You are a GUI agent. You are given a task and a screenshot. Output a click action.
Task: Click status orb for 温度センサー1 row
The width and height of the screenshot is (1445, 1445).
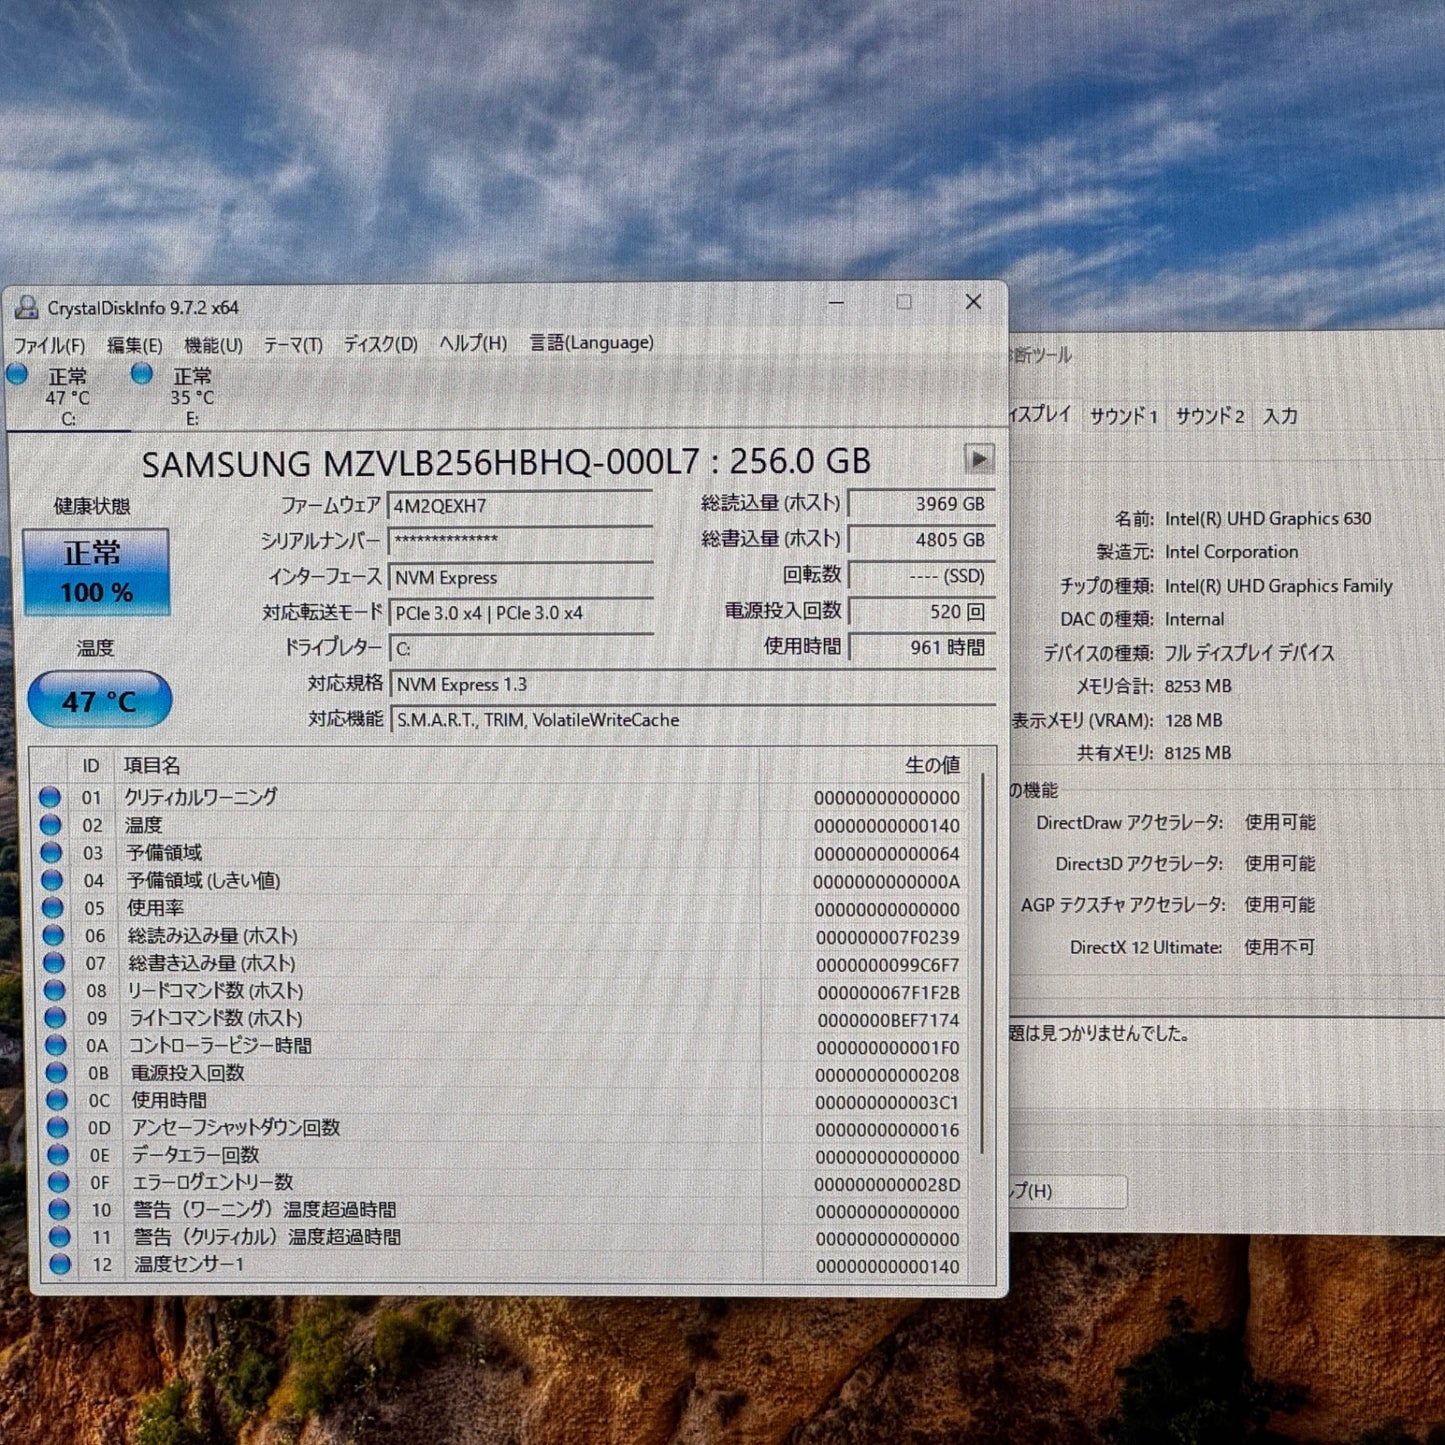61,1264
